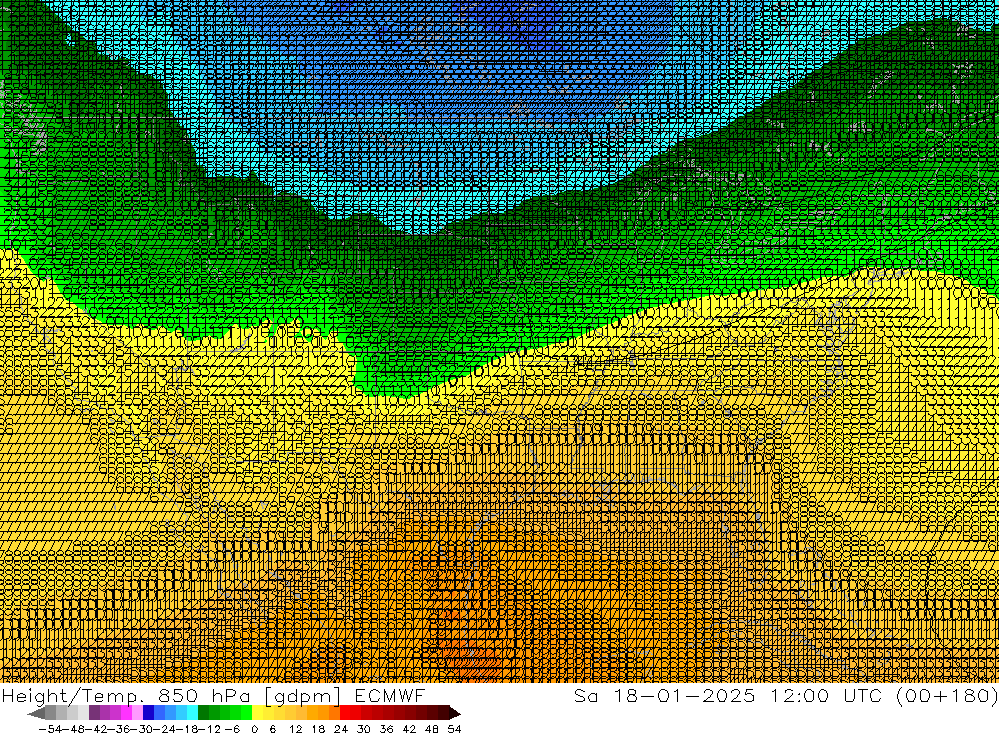Click the cyan legend swatch left of -18

click(x=192, y=713)
